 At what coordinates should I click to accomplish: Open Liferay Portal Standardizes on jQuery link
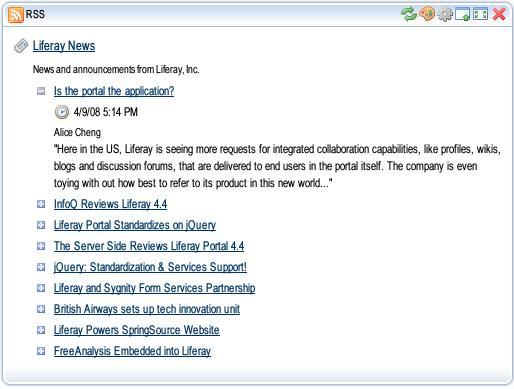pyautogui.click(x=135, y=225)
